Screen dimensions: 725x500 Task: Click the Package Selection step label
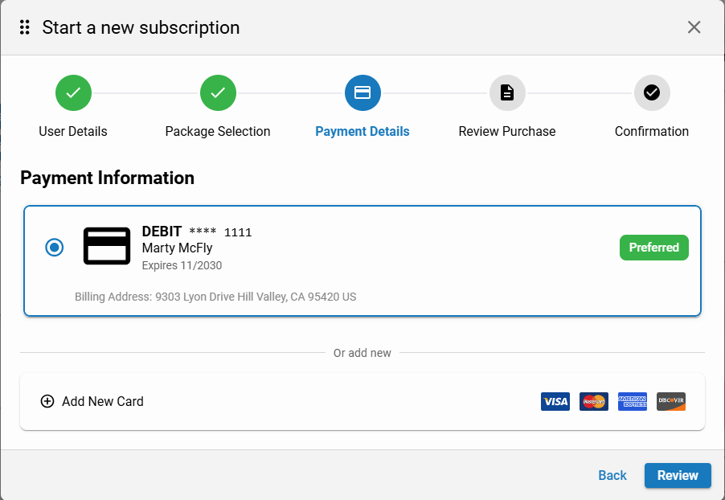pos(218,131)
